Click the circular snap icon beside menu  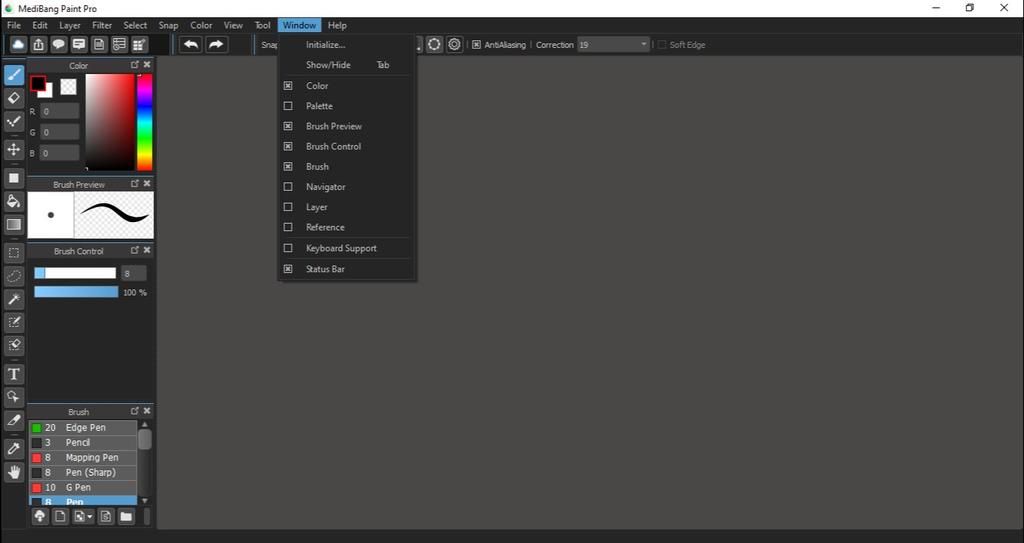click(434, 44)
